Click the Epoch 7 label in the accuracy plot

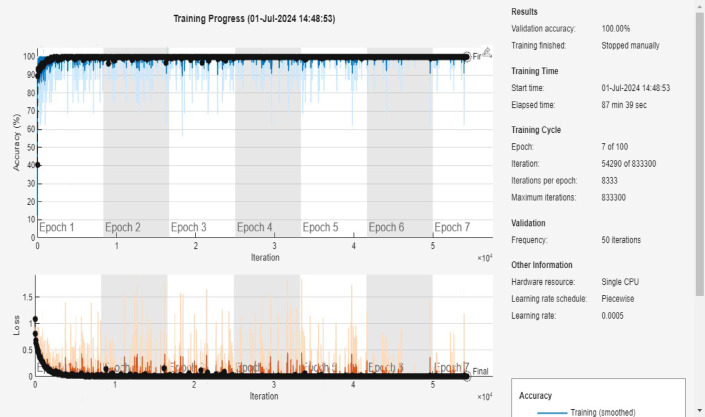pyautogui.click(x=452, y=227)
